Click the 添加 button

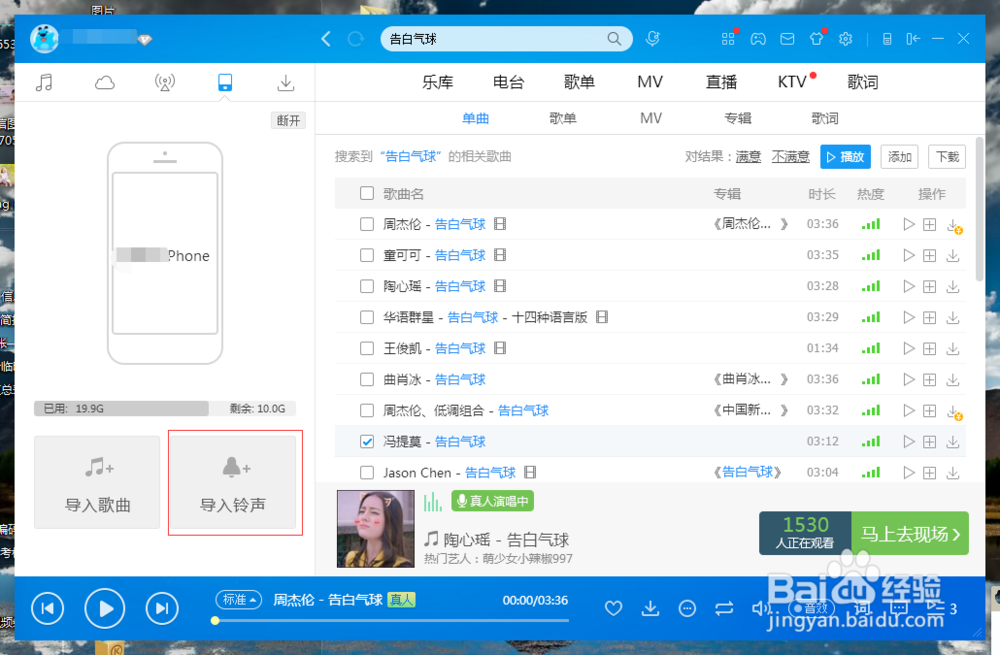click(x=899, y=157)
